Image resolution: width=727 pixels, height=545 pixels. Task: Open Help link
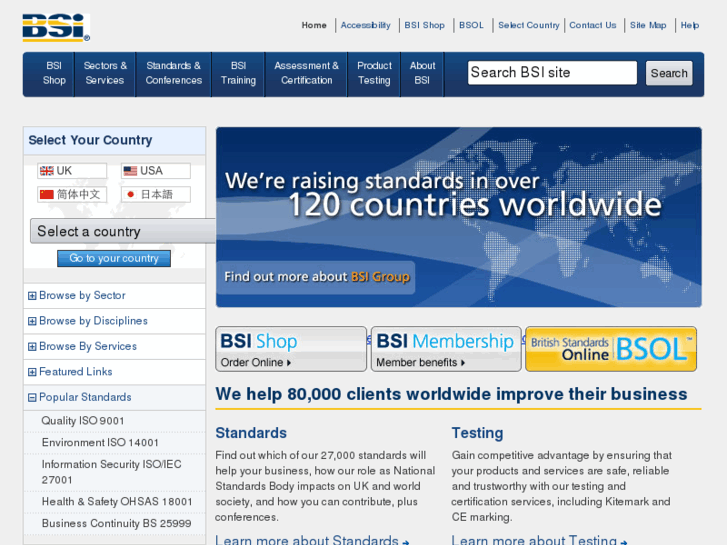click(x=689, y=26)
